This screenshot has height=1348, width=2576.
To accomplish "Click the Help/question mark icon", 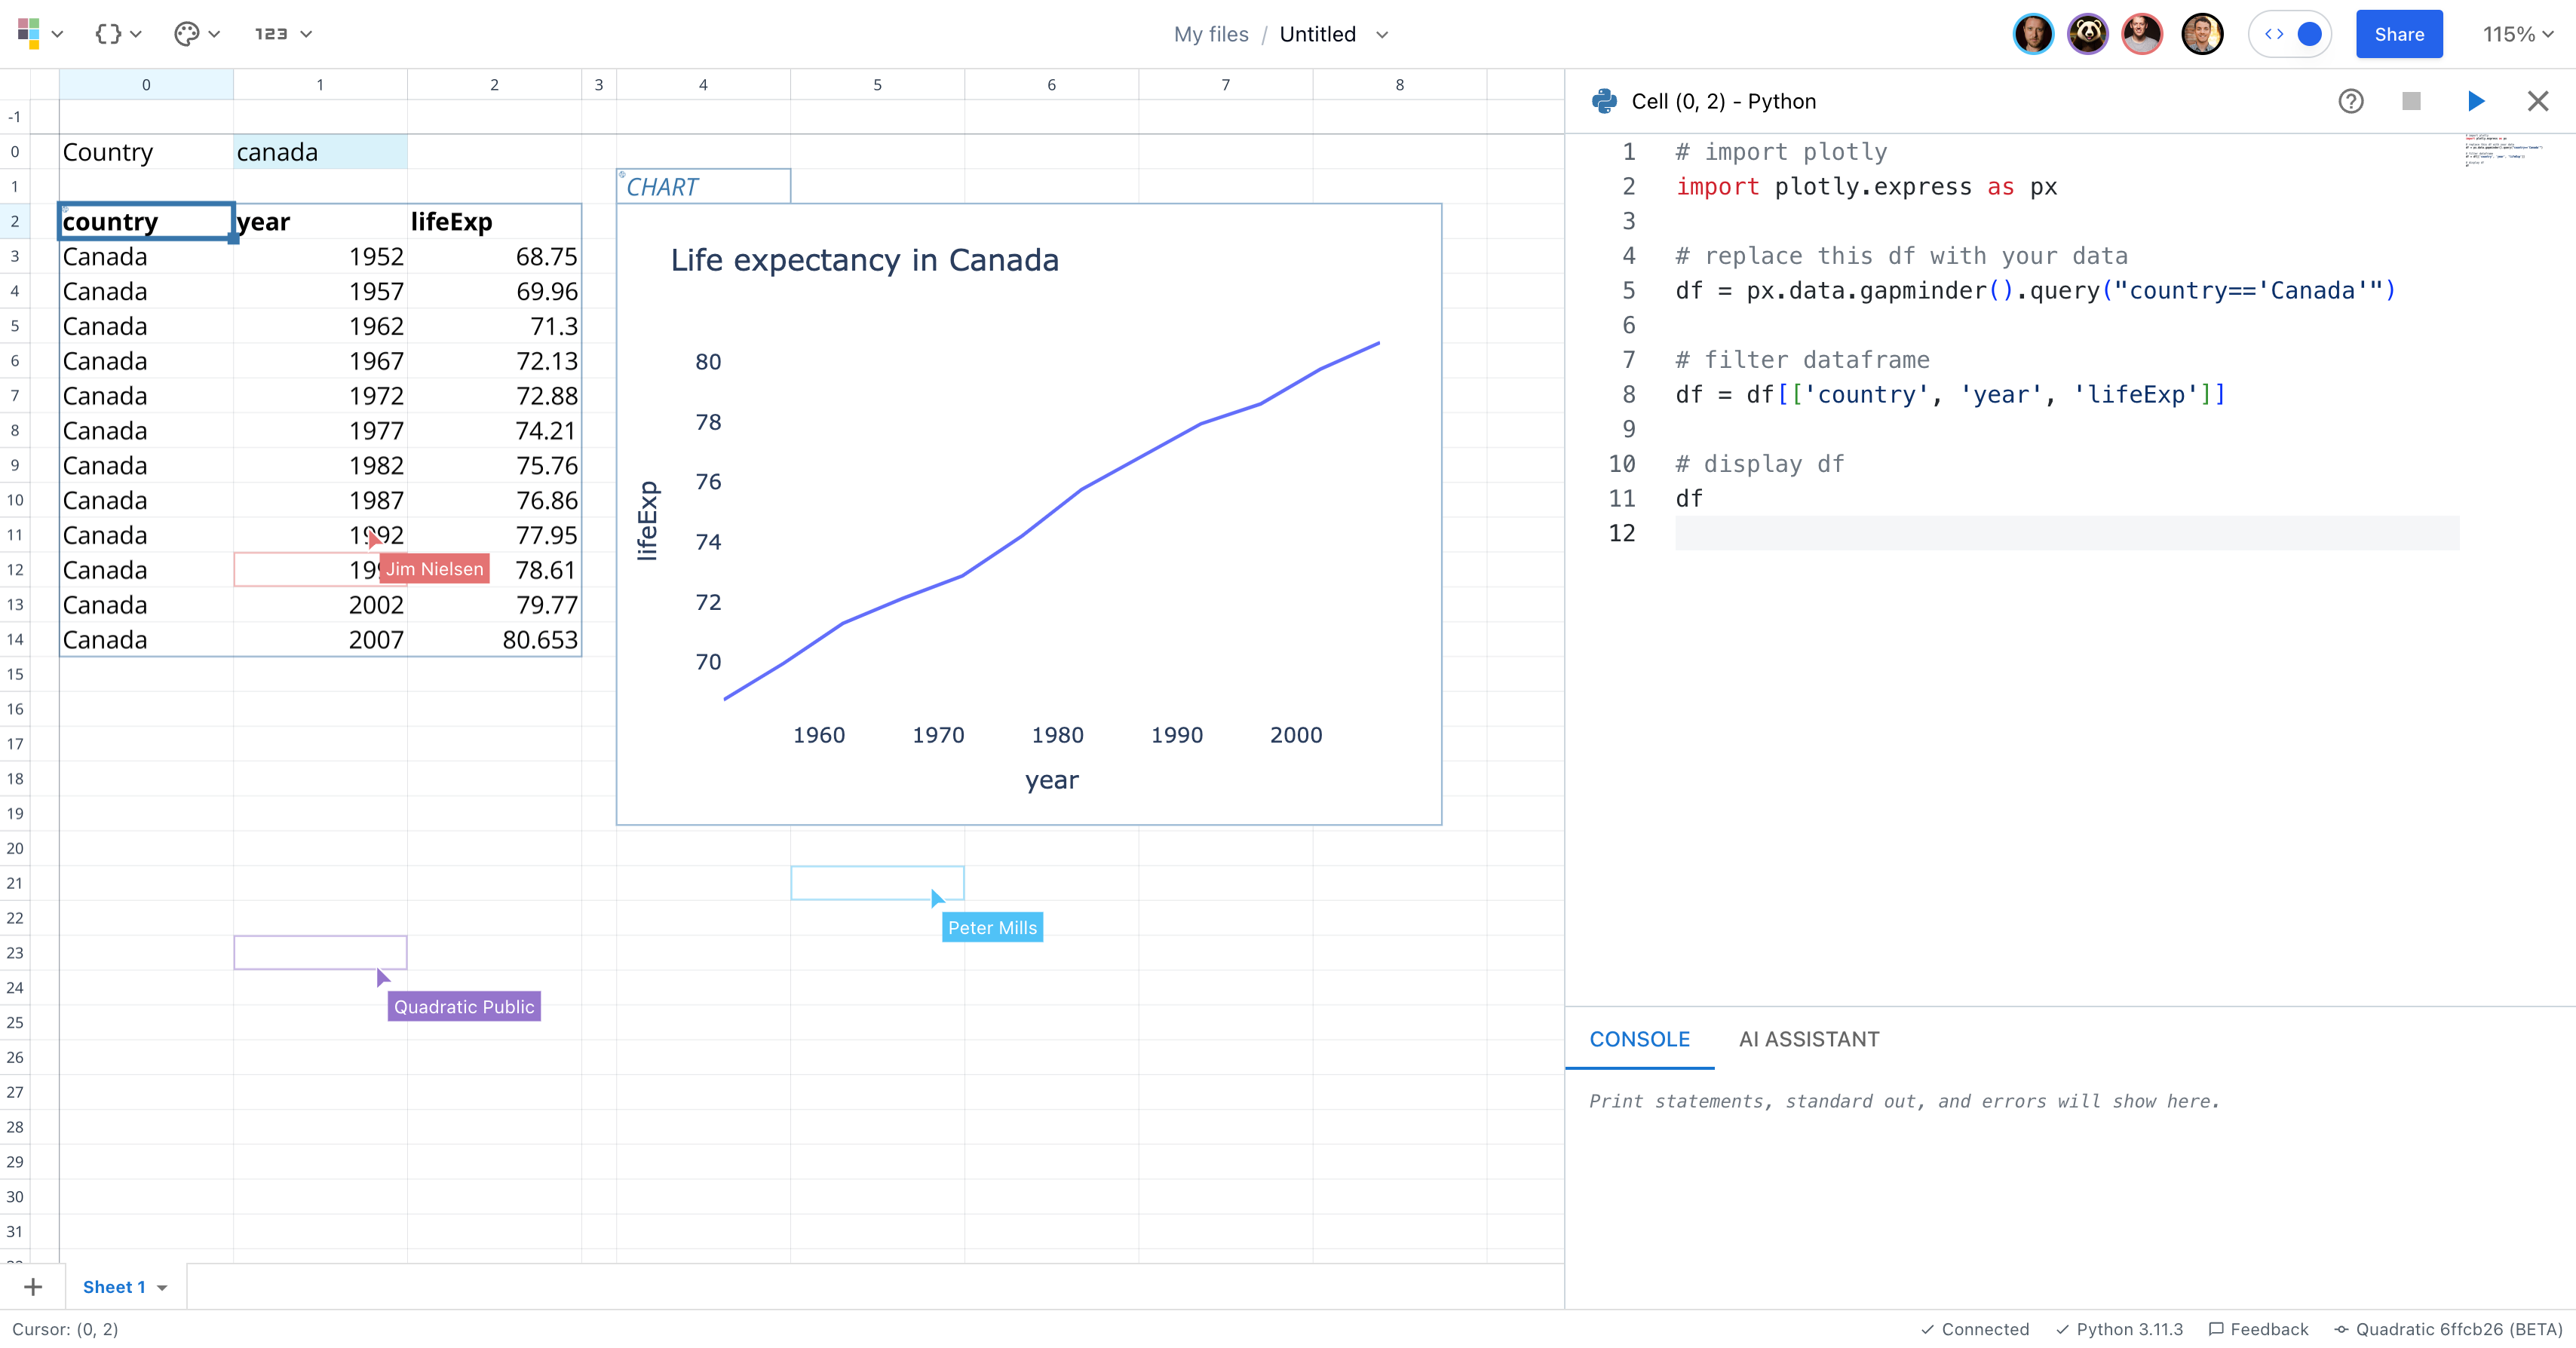I will (x=2350, y=100).
